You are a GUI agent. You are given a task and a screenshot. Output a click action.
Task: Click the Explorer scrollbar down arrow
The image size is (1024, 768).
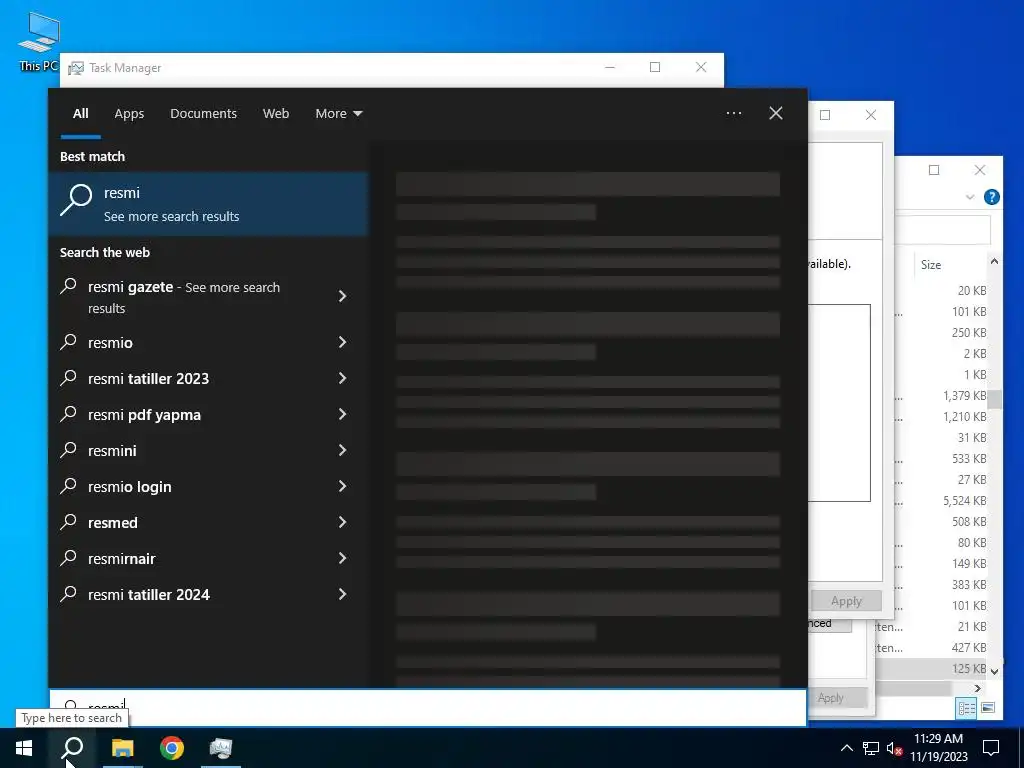(994, 671)
